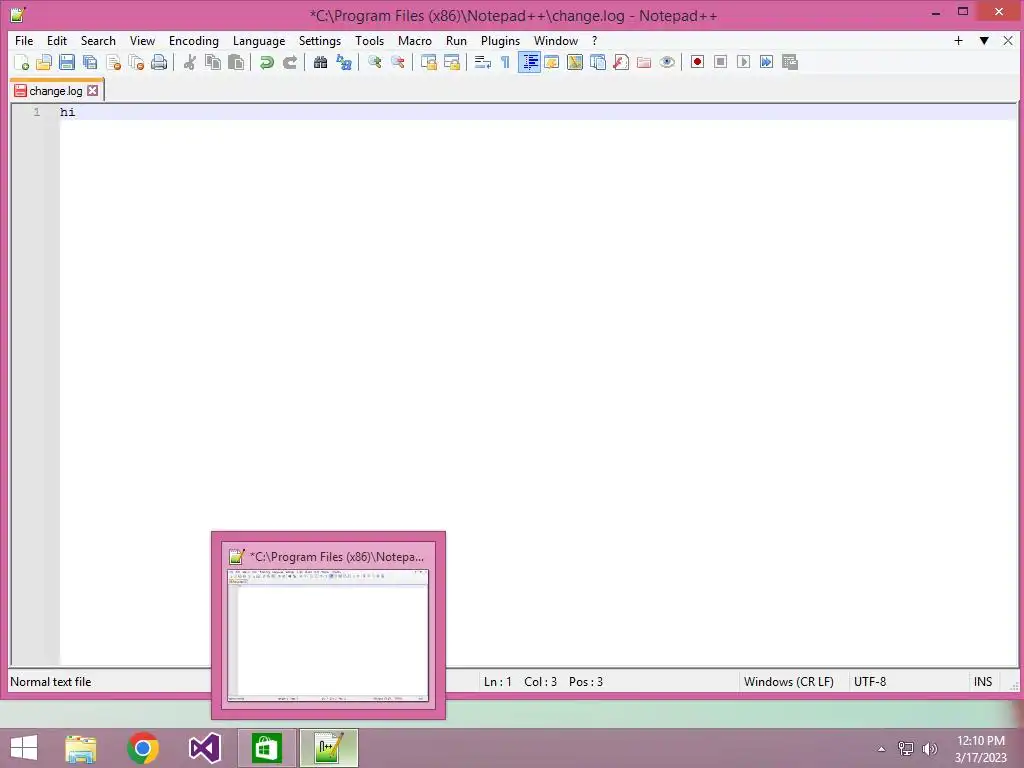
Task: Click the Save All icon
Action: 90,62
